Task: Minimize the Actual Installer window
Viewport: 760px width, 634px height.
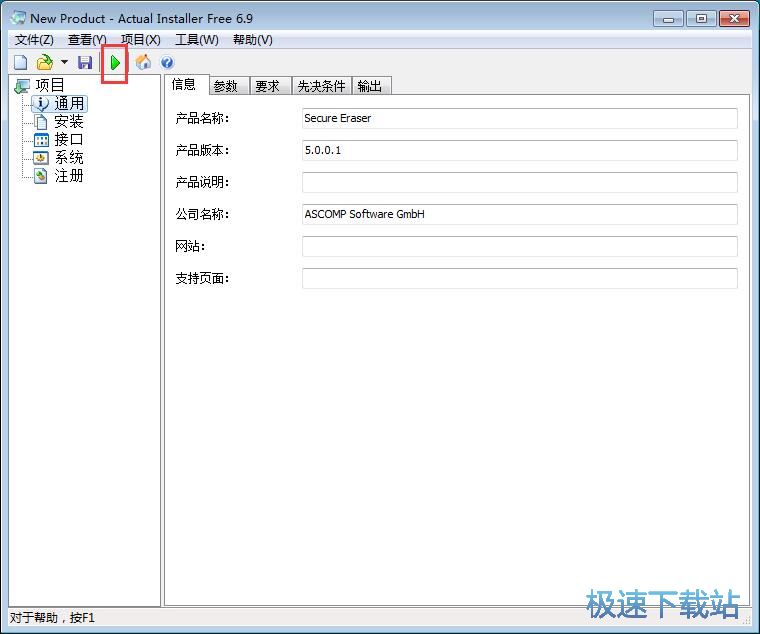Action: coord(668,19)
